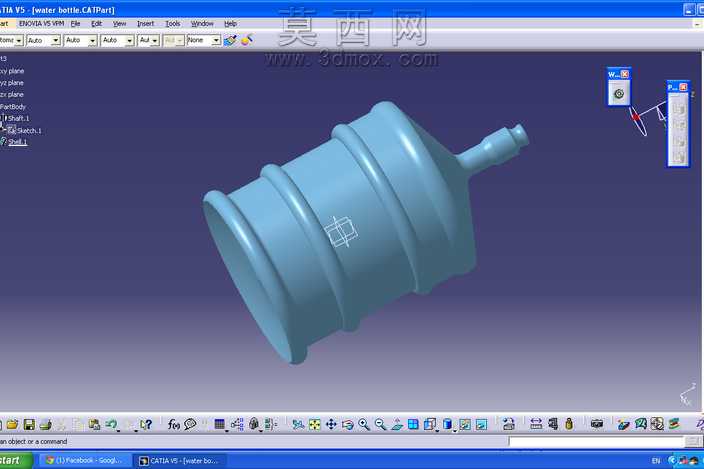This screenshot has width=704, height=469.
Task: Open the File menu
Action: click(x=75, y=23)
